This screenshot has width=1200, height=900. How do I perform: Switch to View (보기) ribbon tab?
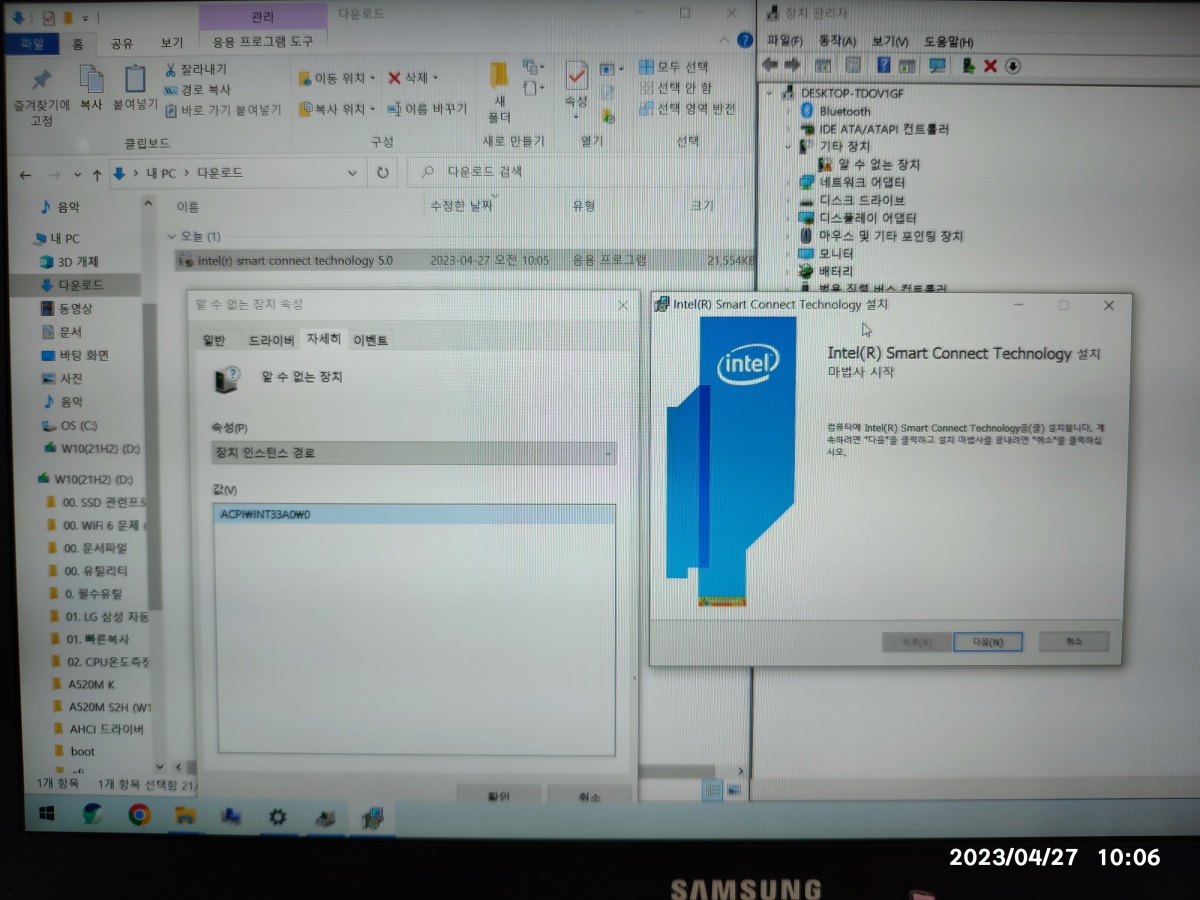172,43
